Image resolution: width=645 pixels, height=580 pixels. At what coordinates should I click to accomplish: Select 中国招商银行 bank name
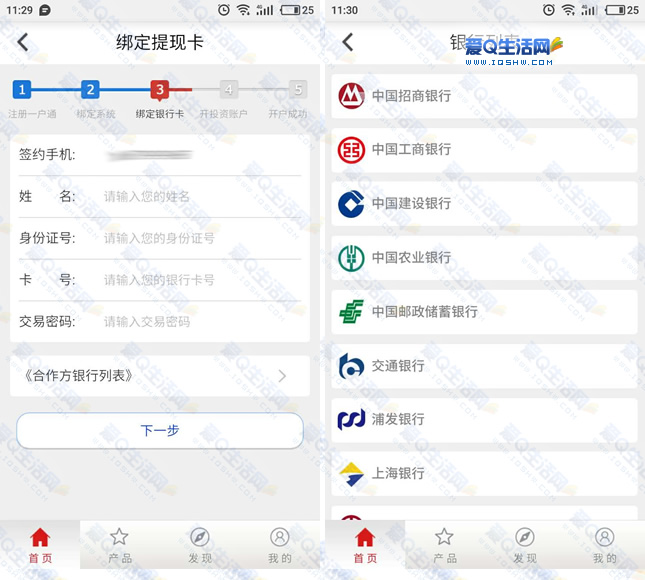click(411, 96)
